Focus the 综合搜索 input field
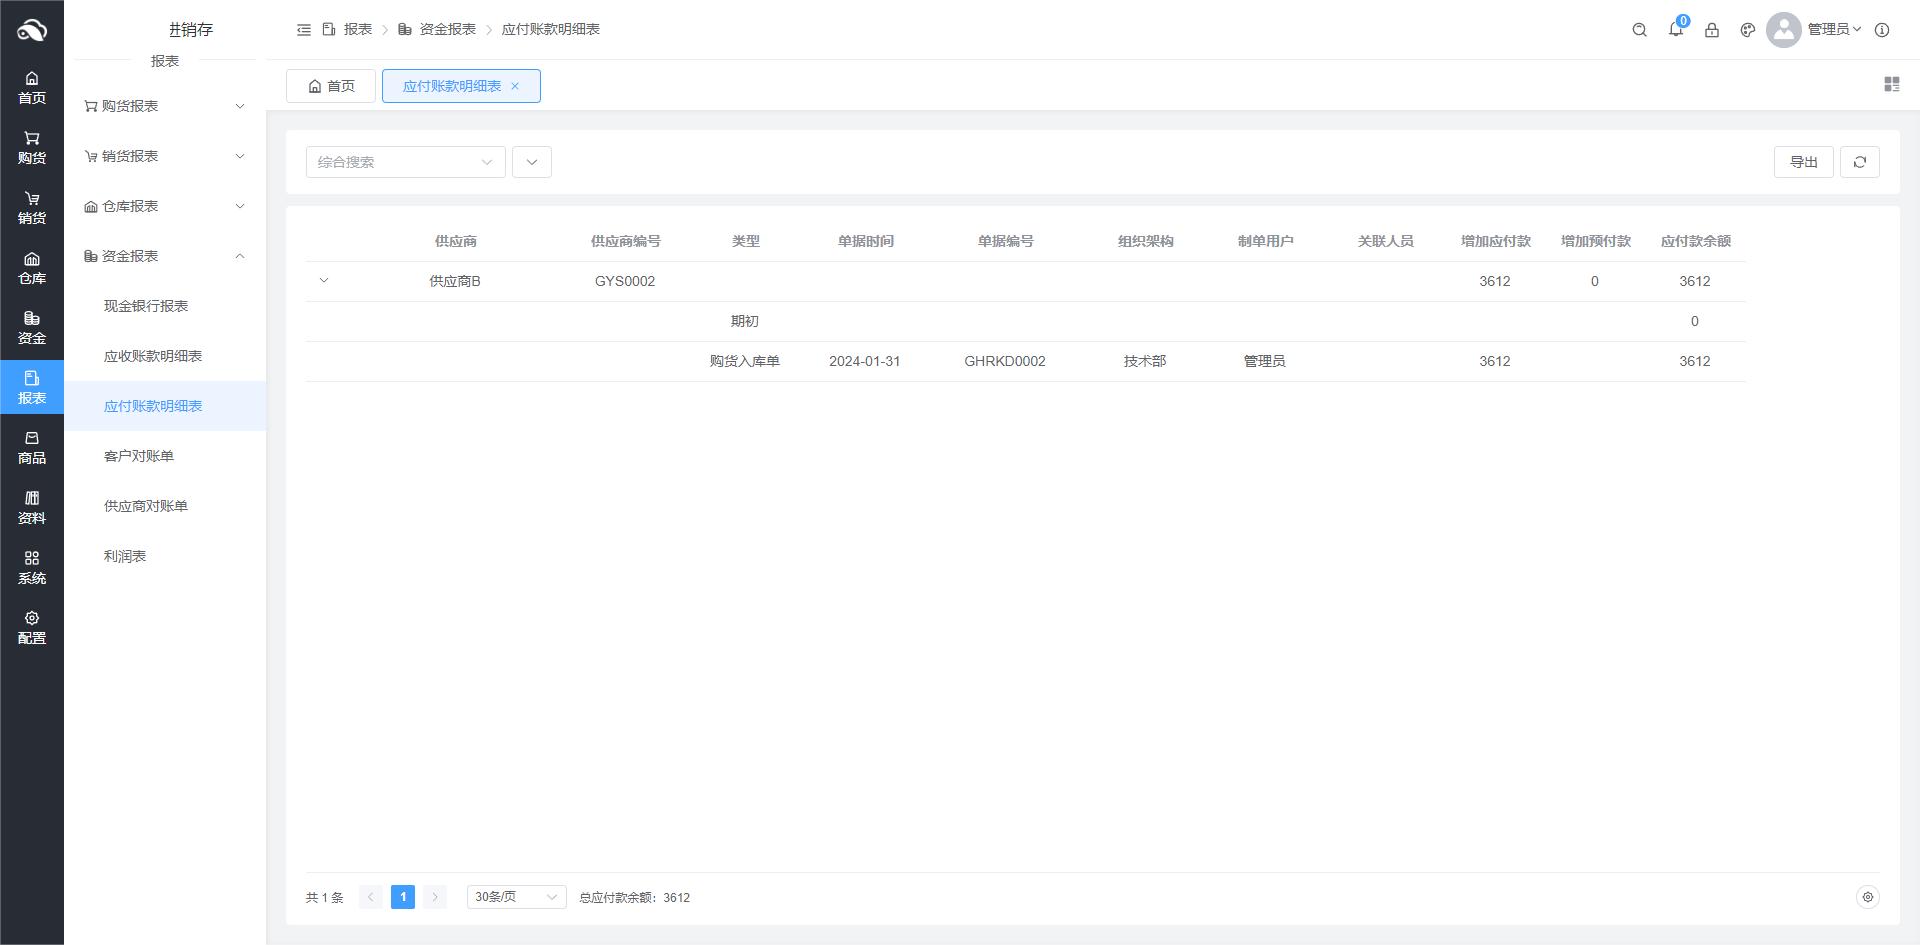This screenshot has height=945, width=1920. pos(395,162)
